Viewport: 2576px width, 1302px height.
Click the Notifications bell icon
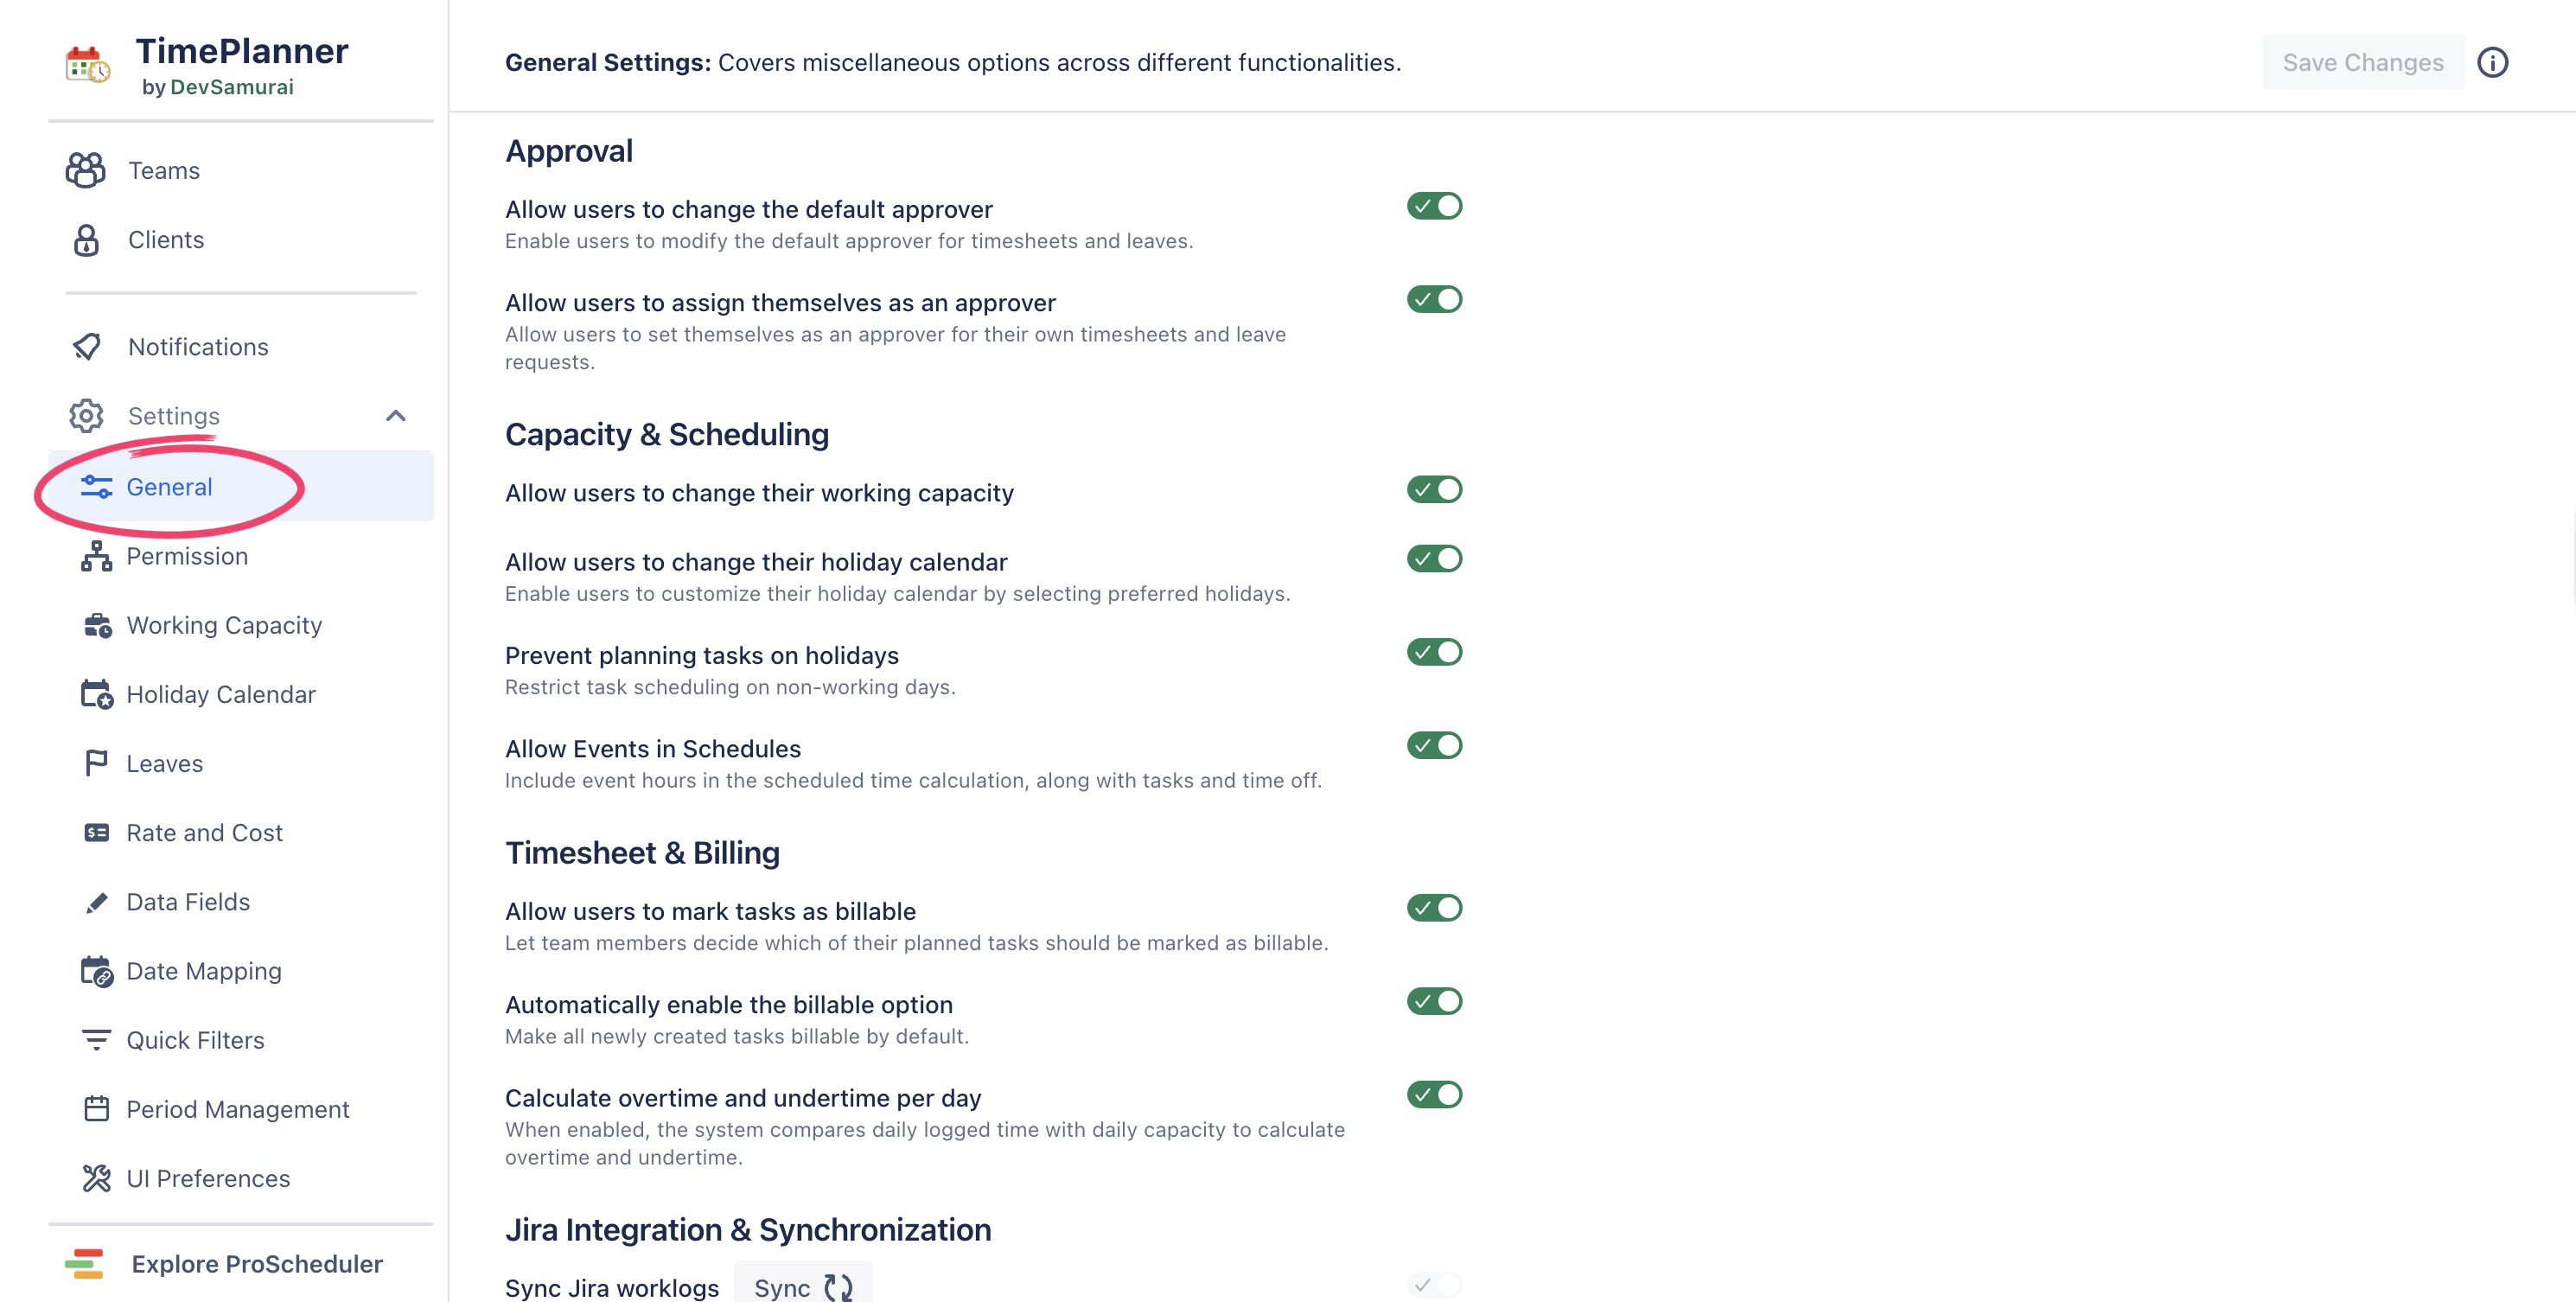coord(86,347)
